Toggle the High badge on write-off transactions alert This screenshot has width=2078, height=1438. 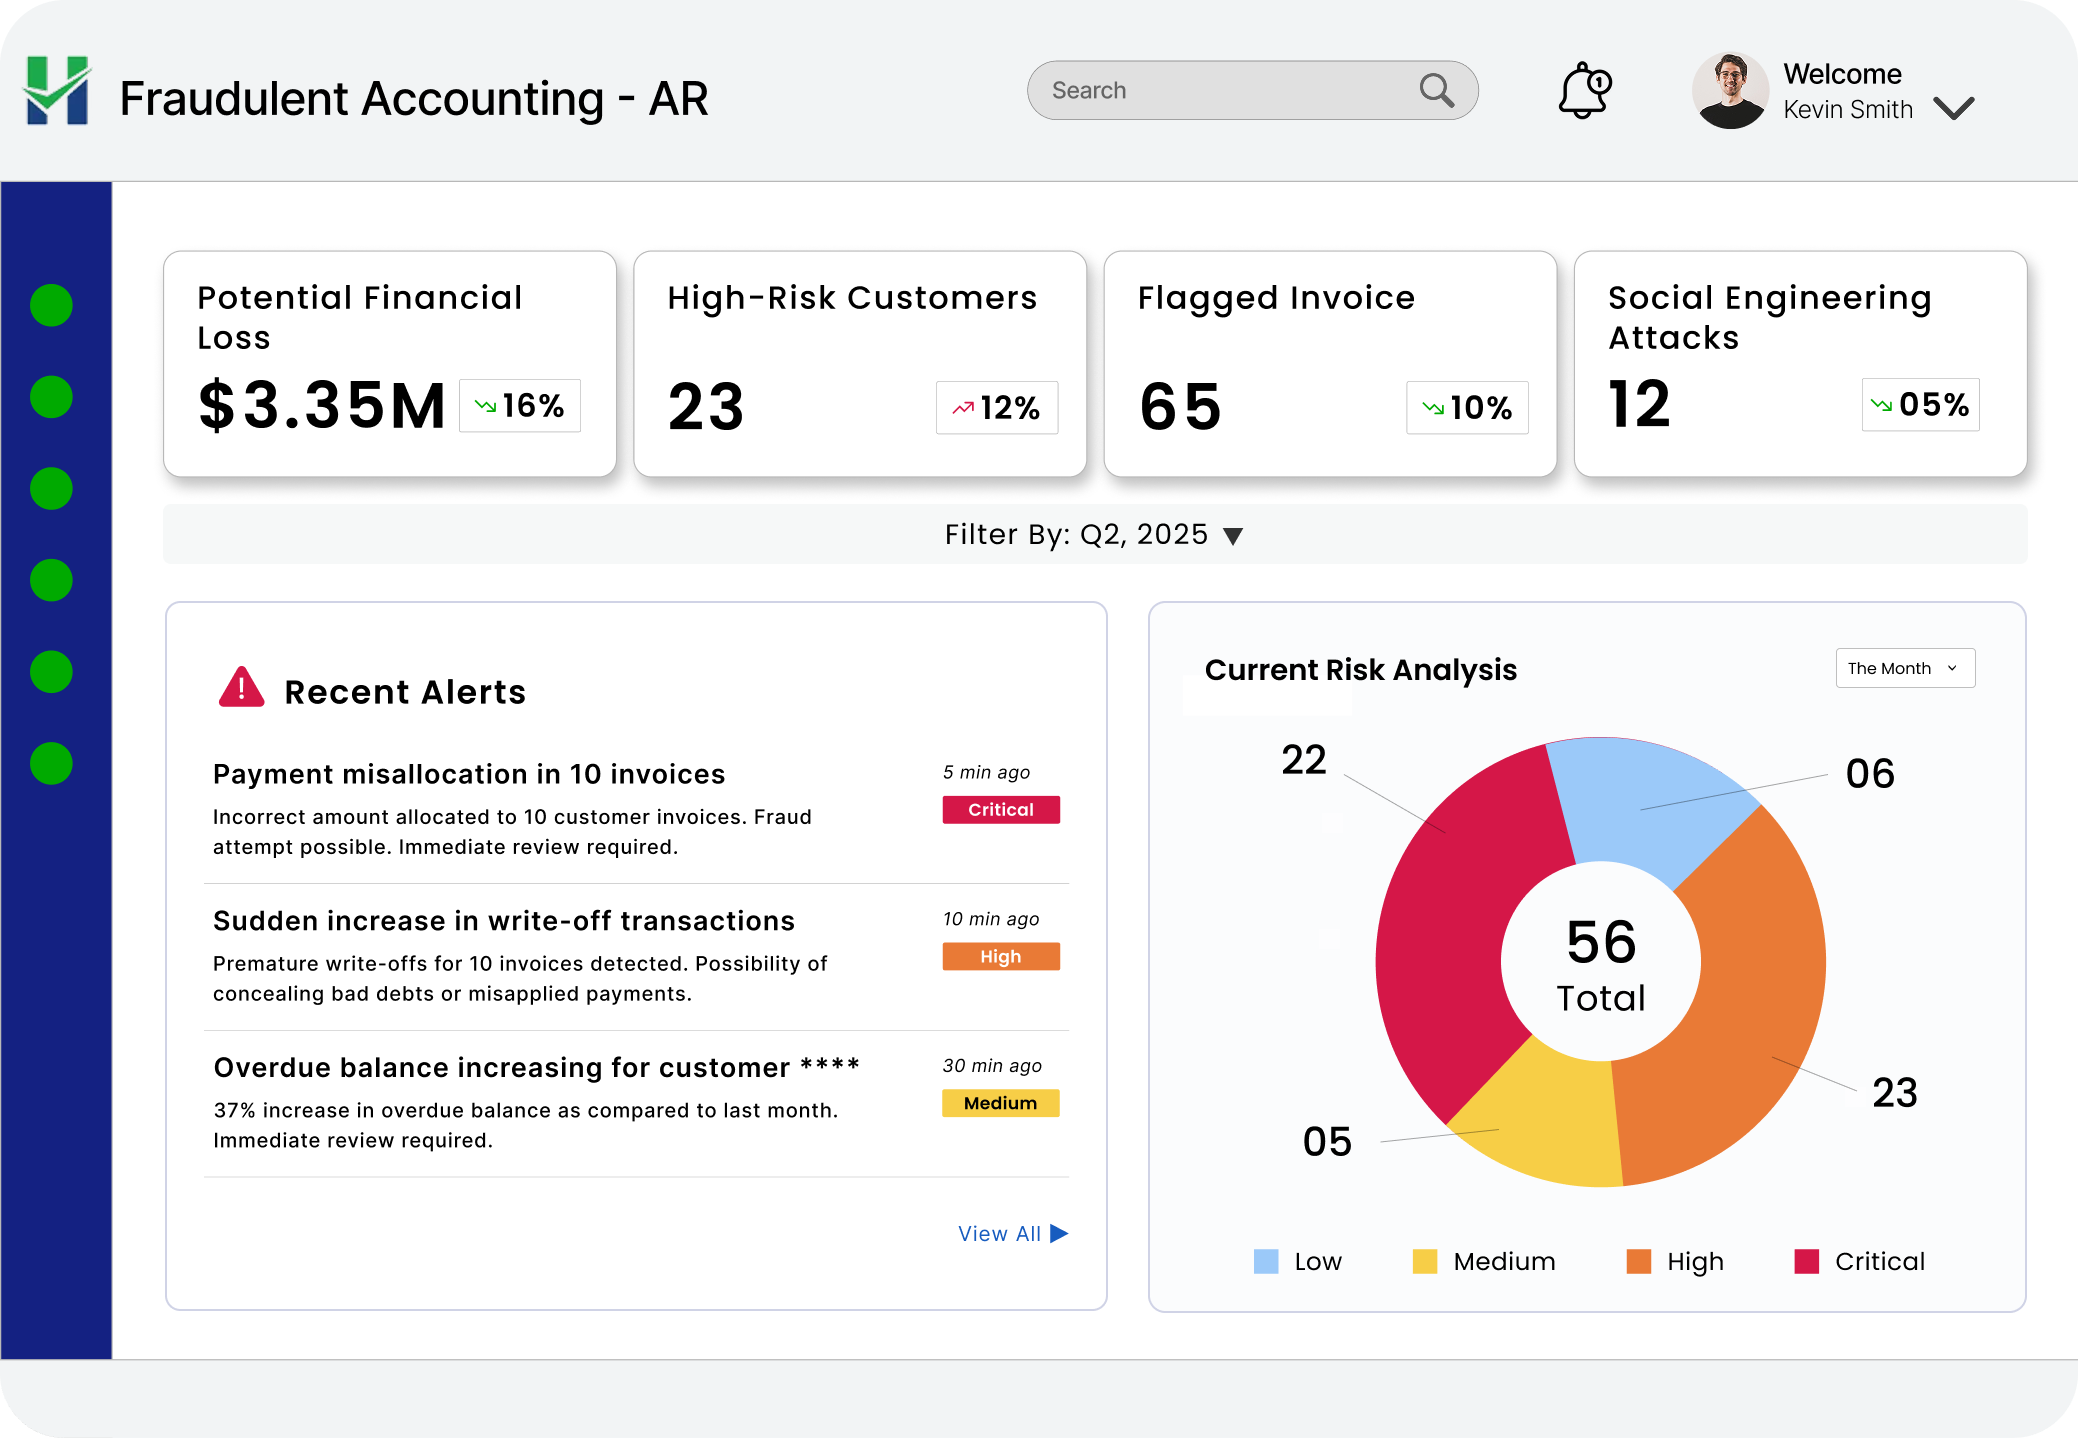tap(1000, 956)
